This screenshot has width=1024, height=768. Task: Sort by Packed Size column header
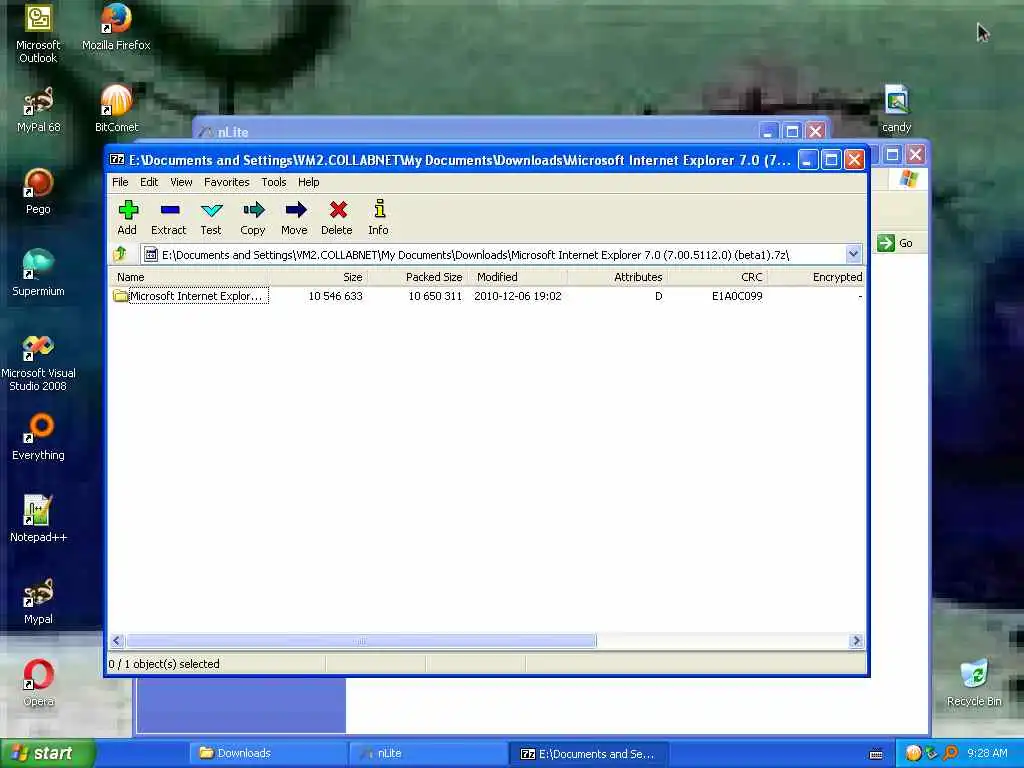tap(417, 277)
